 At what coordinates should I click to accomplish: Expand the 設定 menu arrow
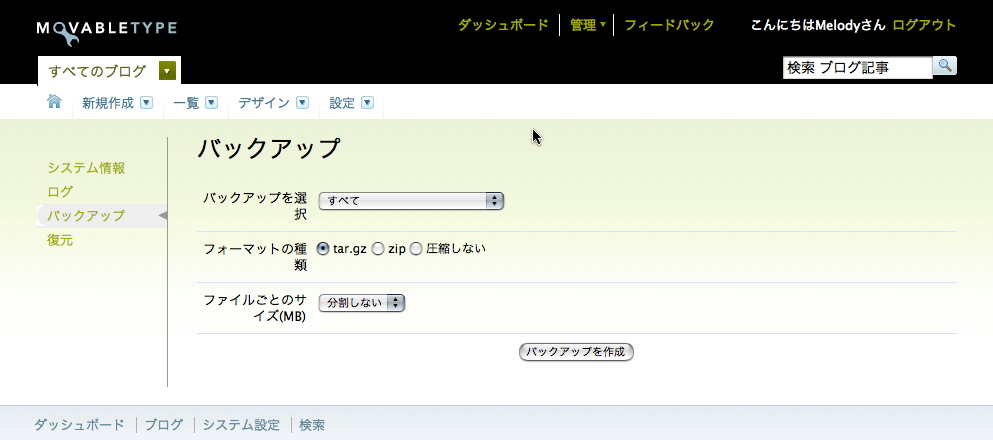[367, 103]
